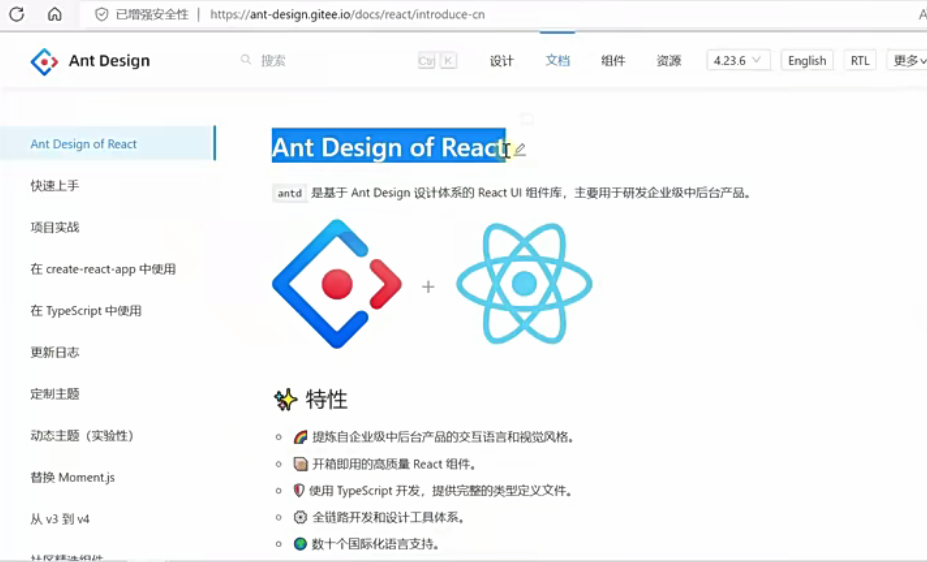Click the browser reload icon
The image size is (927, 562).
(x=17, y=14)
